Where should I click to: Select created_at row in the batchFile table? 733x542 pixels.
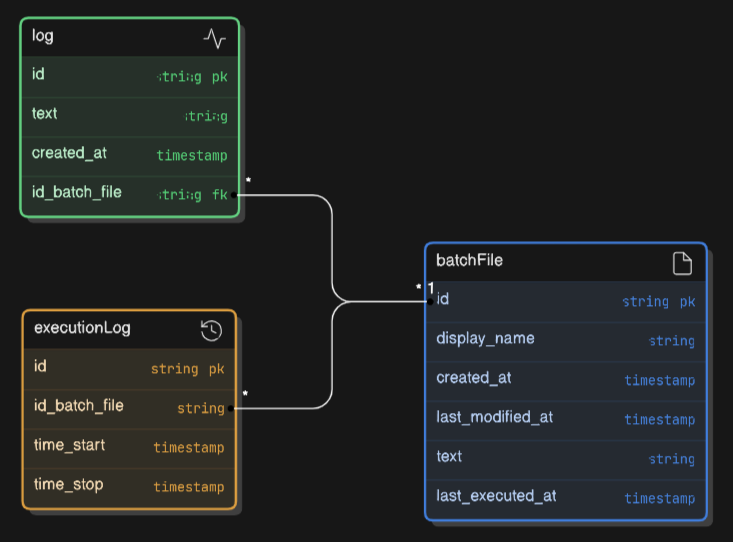(x=565, y=379)
